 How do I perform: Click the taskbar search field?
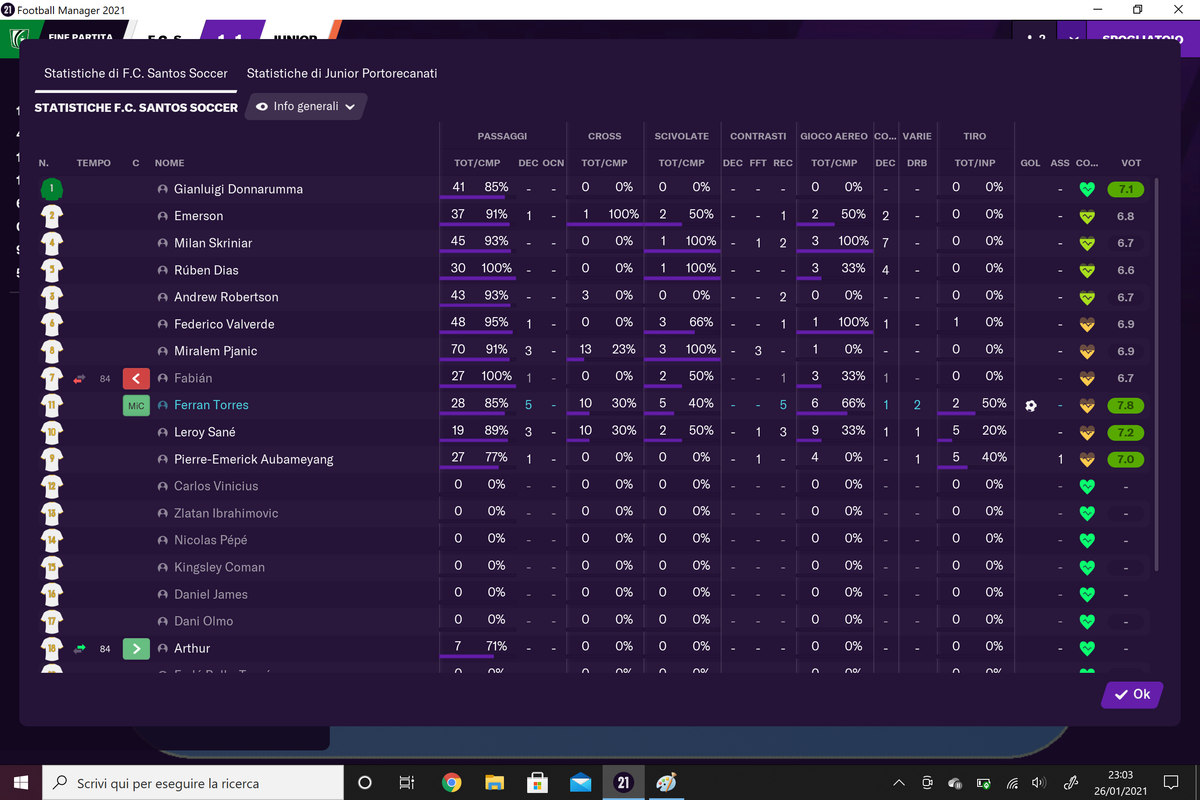(x=193, y=783)
